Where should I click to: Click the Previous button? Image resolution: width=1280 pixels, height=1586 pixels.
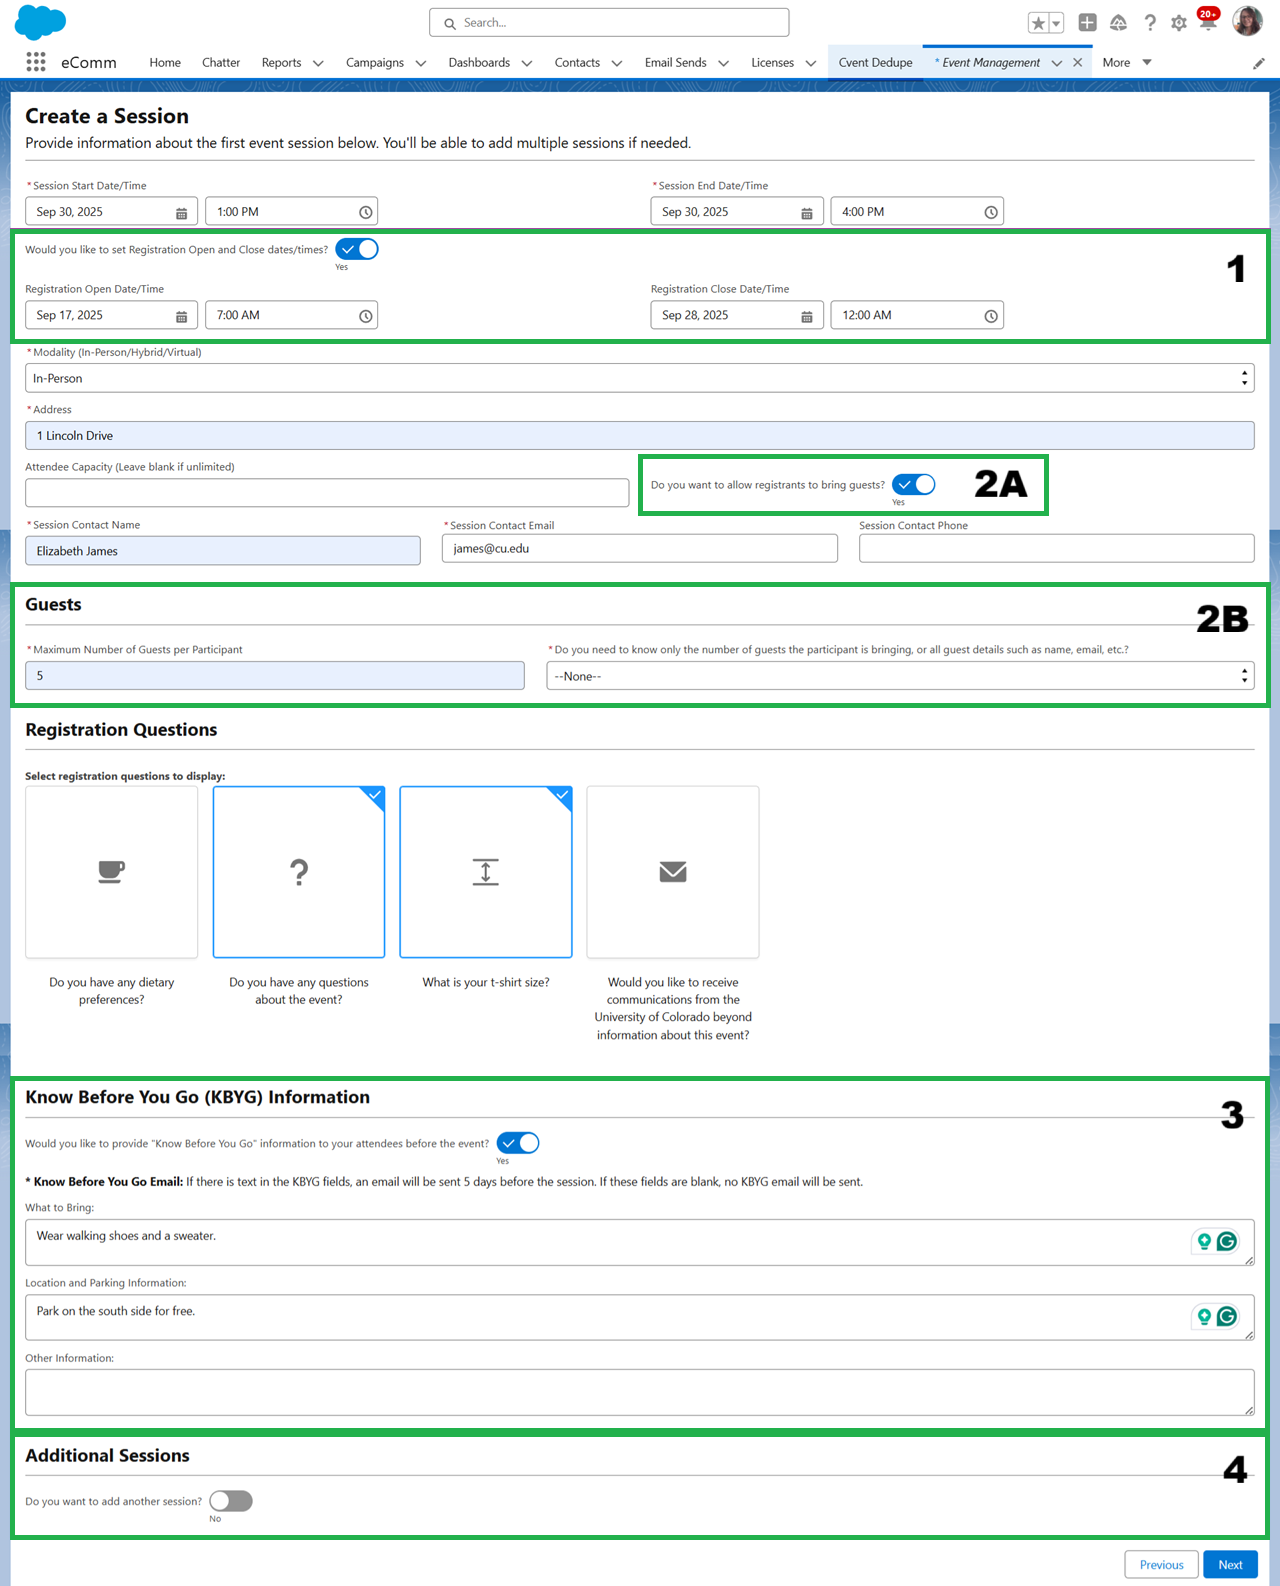pos(1161,1565)
